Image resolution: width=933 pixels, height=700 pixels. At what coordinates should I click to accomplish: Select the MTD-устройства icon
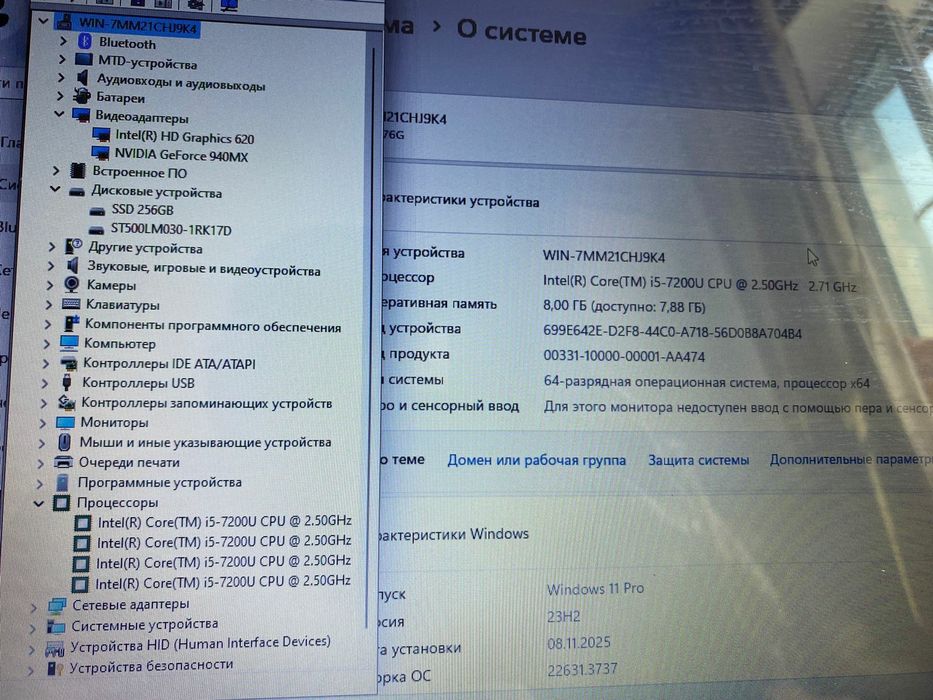coord(84,60)
